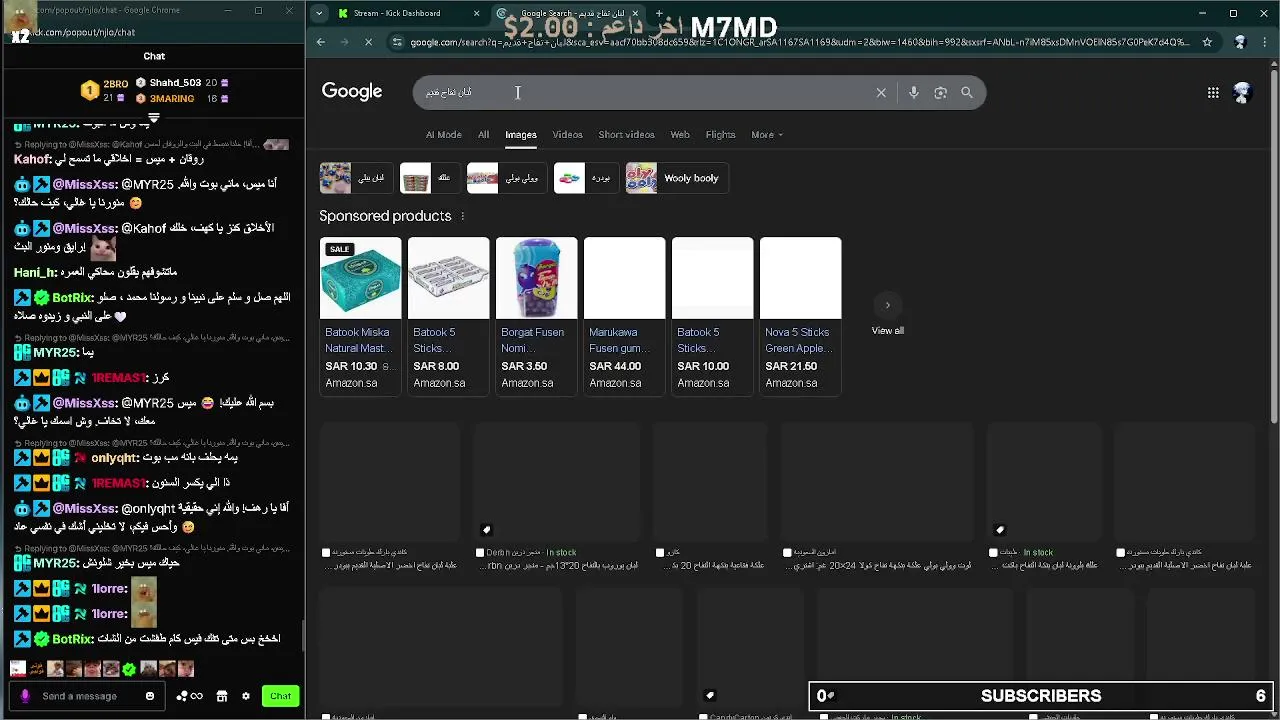The width and height of the screenshot is (1280, 720).
Task: Select the Web search tab
Action: pyautogui.click(x=680, y=134)
